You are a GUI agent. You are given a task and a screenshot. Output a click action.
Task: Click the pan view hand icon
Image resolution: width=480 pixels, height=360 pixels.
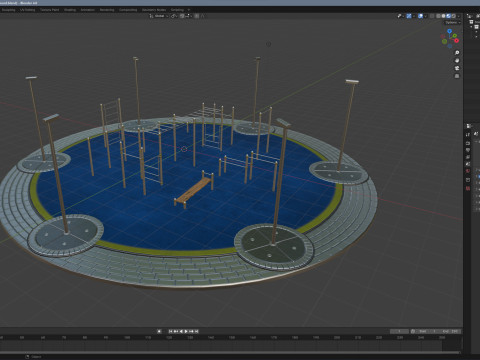[x=457, y=60]
